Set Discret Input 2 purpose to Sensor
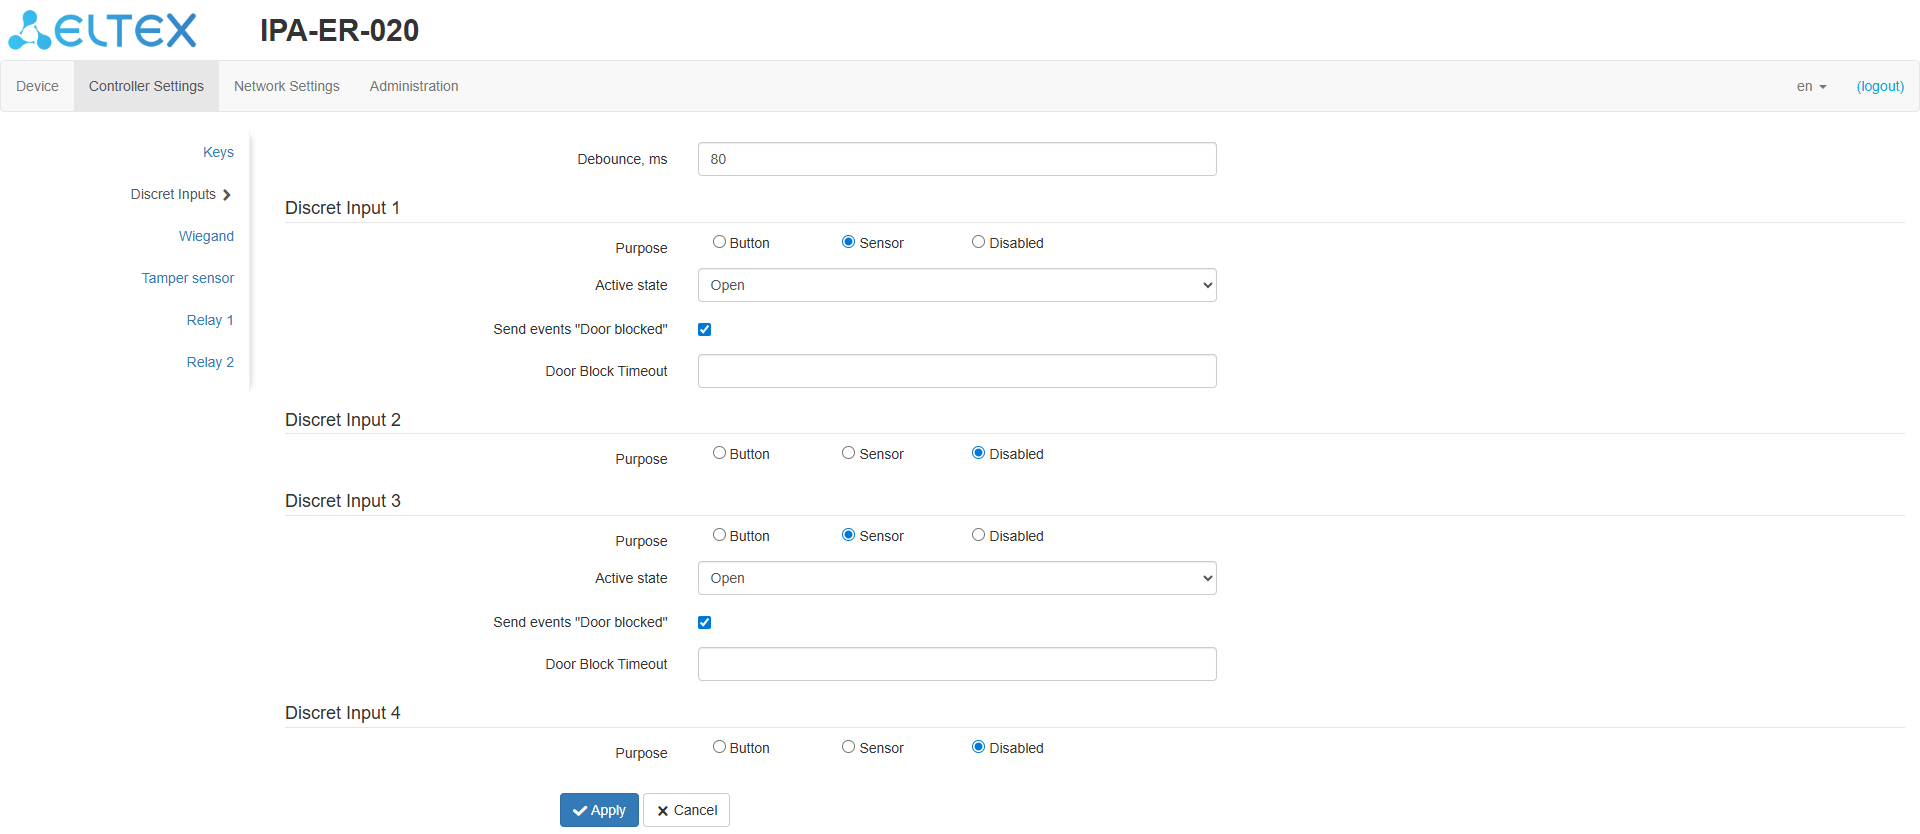This screenshot has width=1920, height=834. click(x=848, y=453)
